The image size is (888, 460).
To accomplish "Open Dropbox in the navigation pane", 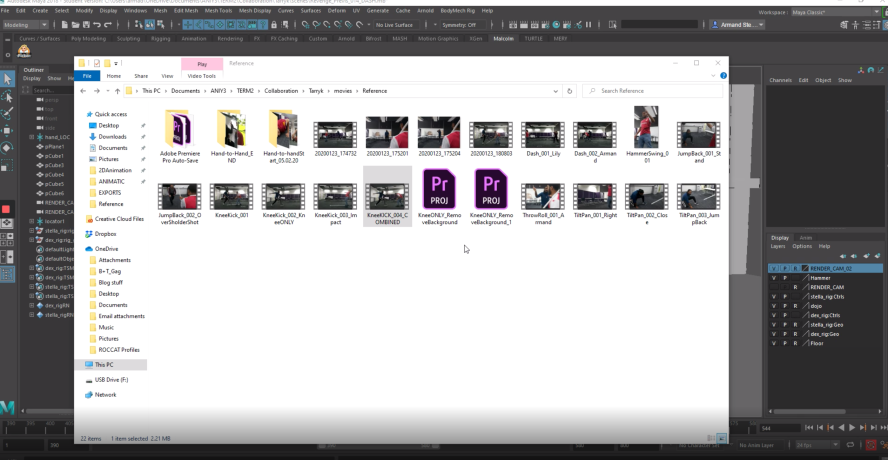I will [x=108, y=233].
